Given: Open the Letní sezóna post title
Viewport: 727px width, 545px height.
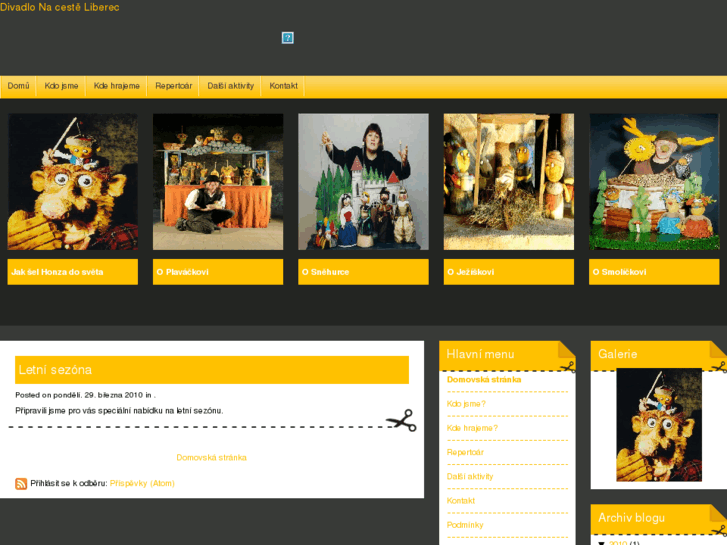Looking at the screenshot, I should 55,370.
